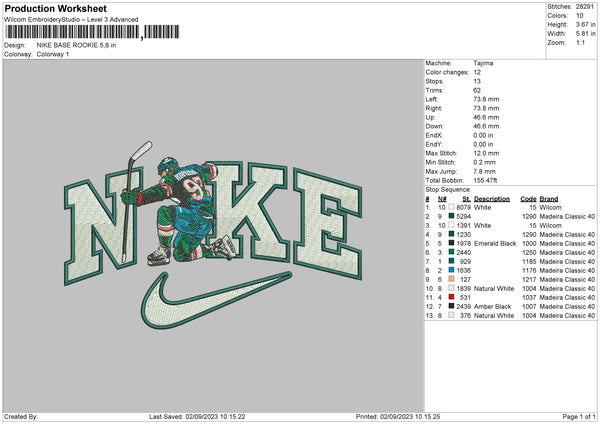The width and height of the screenshot is (600, 424).
Task: Pick the dark green swatch for stop 4 (1230)
Action: (452, 234)
